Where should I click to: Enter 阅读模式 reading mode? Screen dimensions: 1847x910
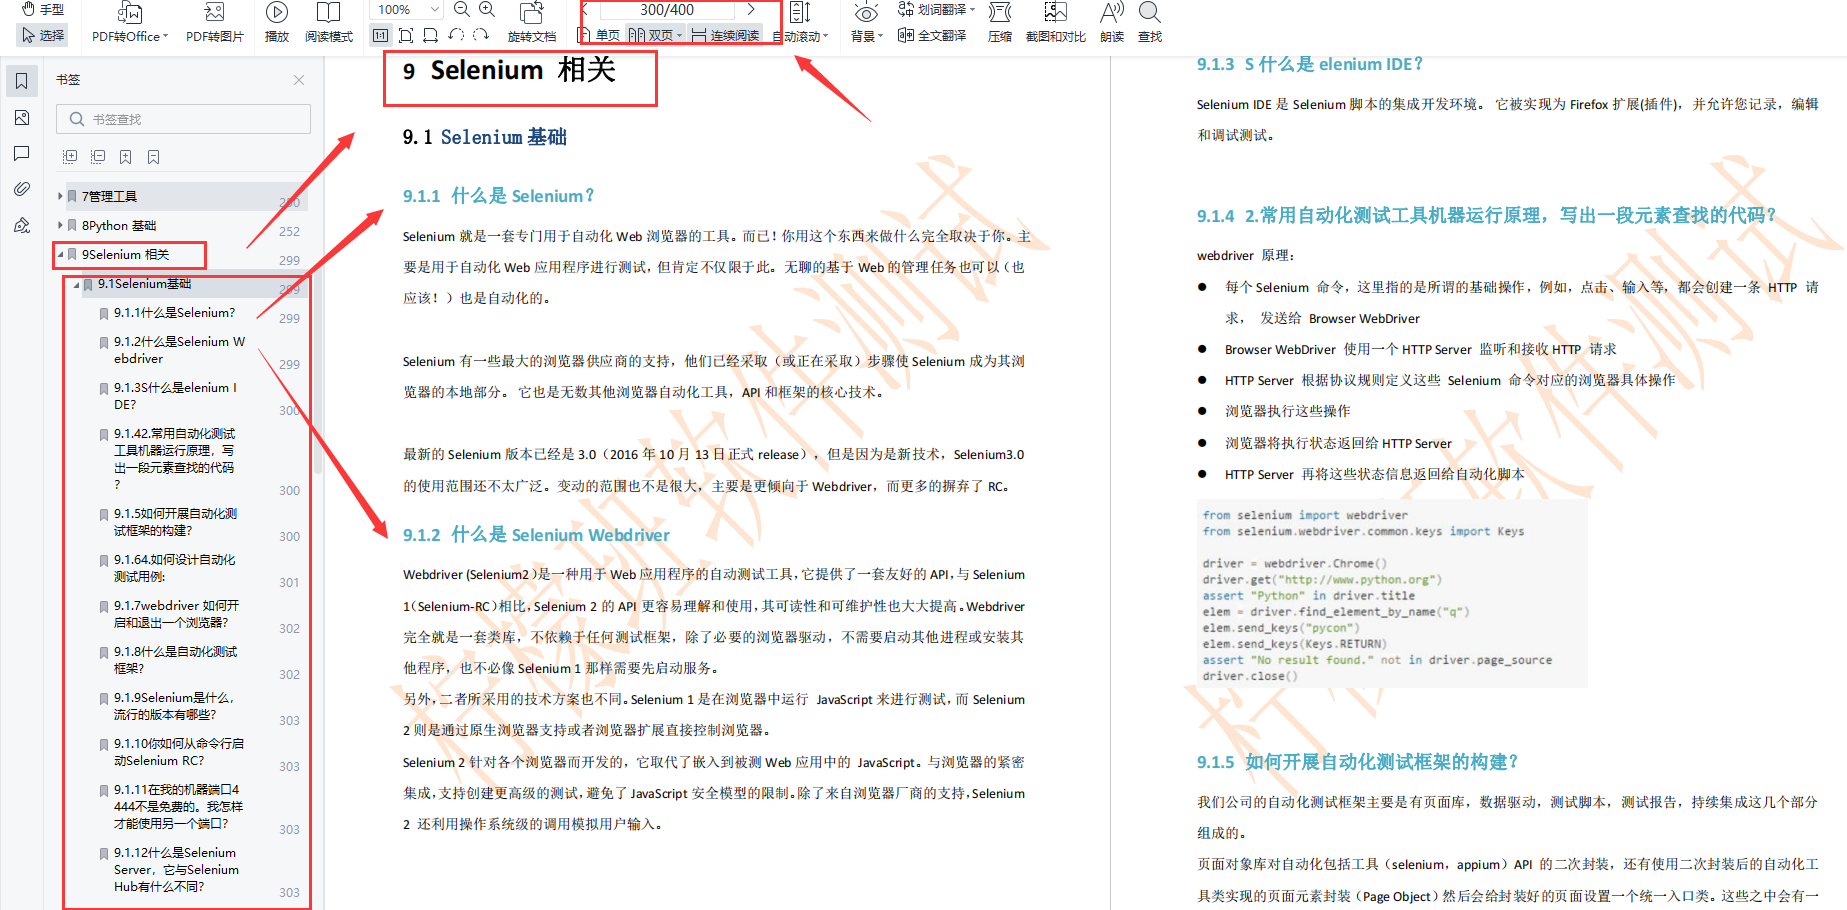pyautogui.click(x=329, y=23)
